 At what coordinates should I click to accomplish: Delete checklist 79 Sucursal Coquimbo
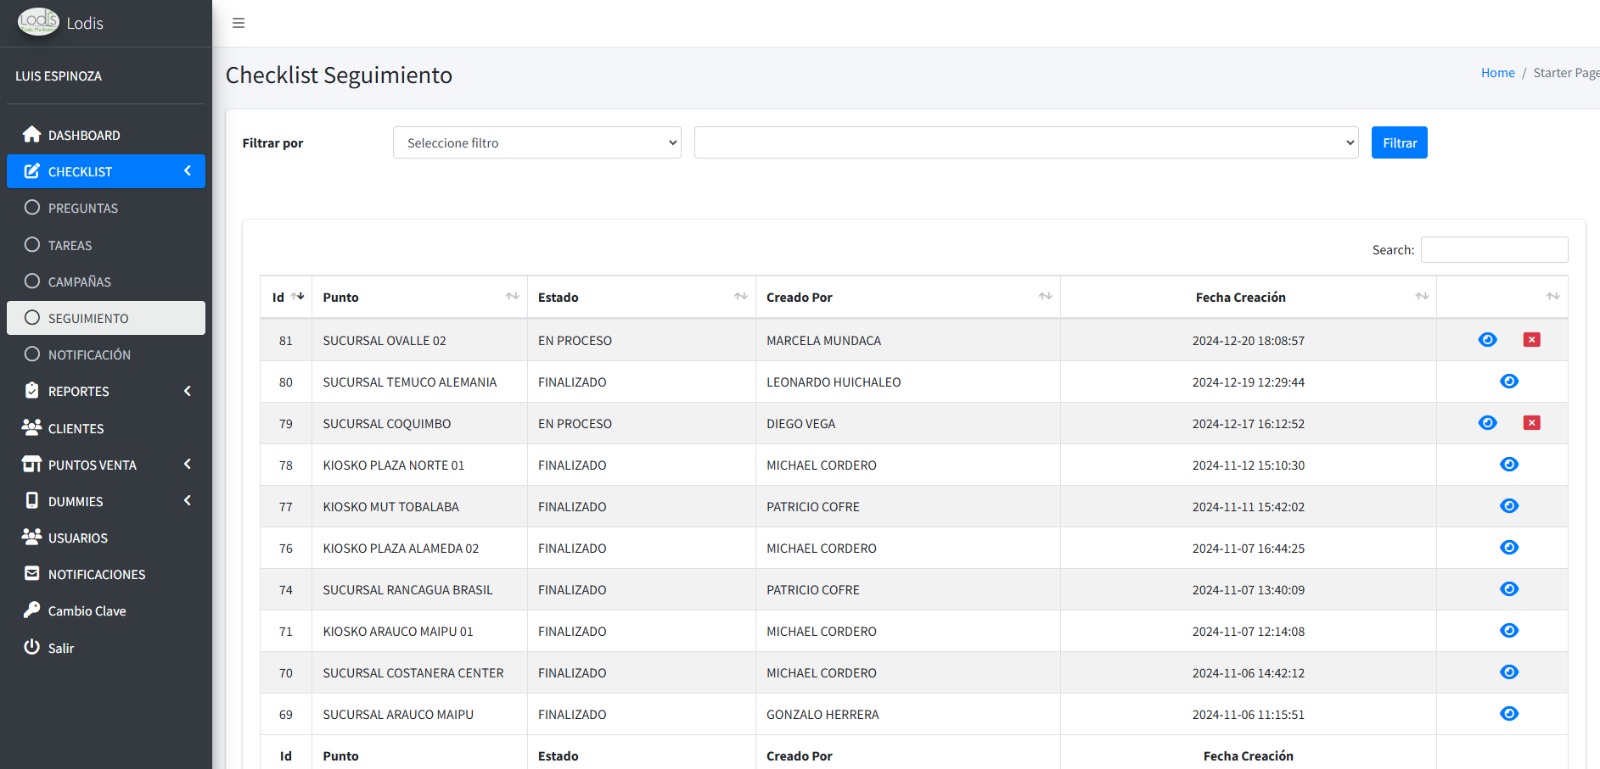[1531, 423]
